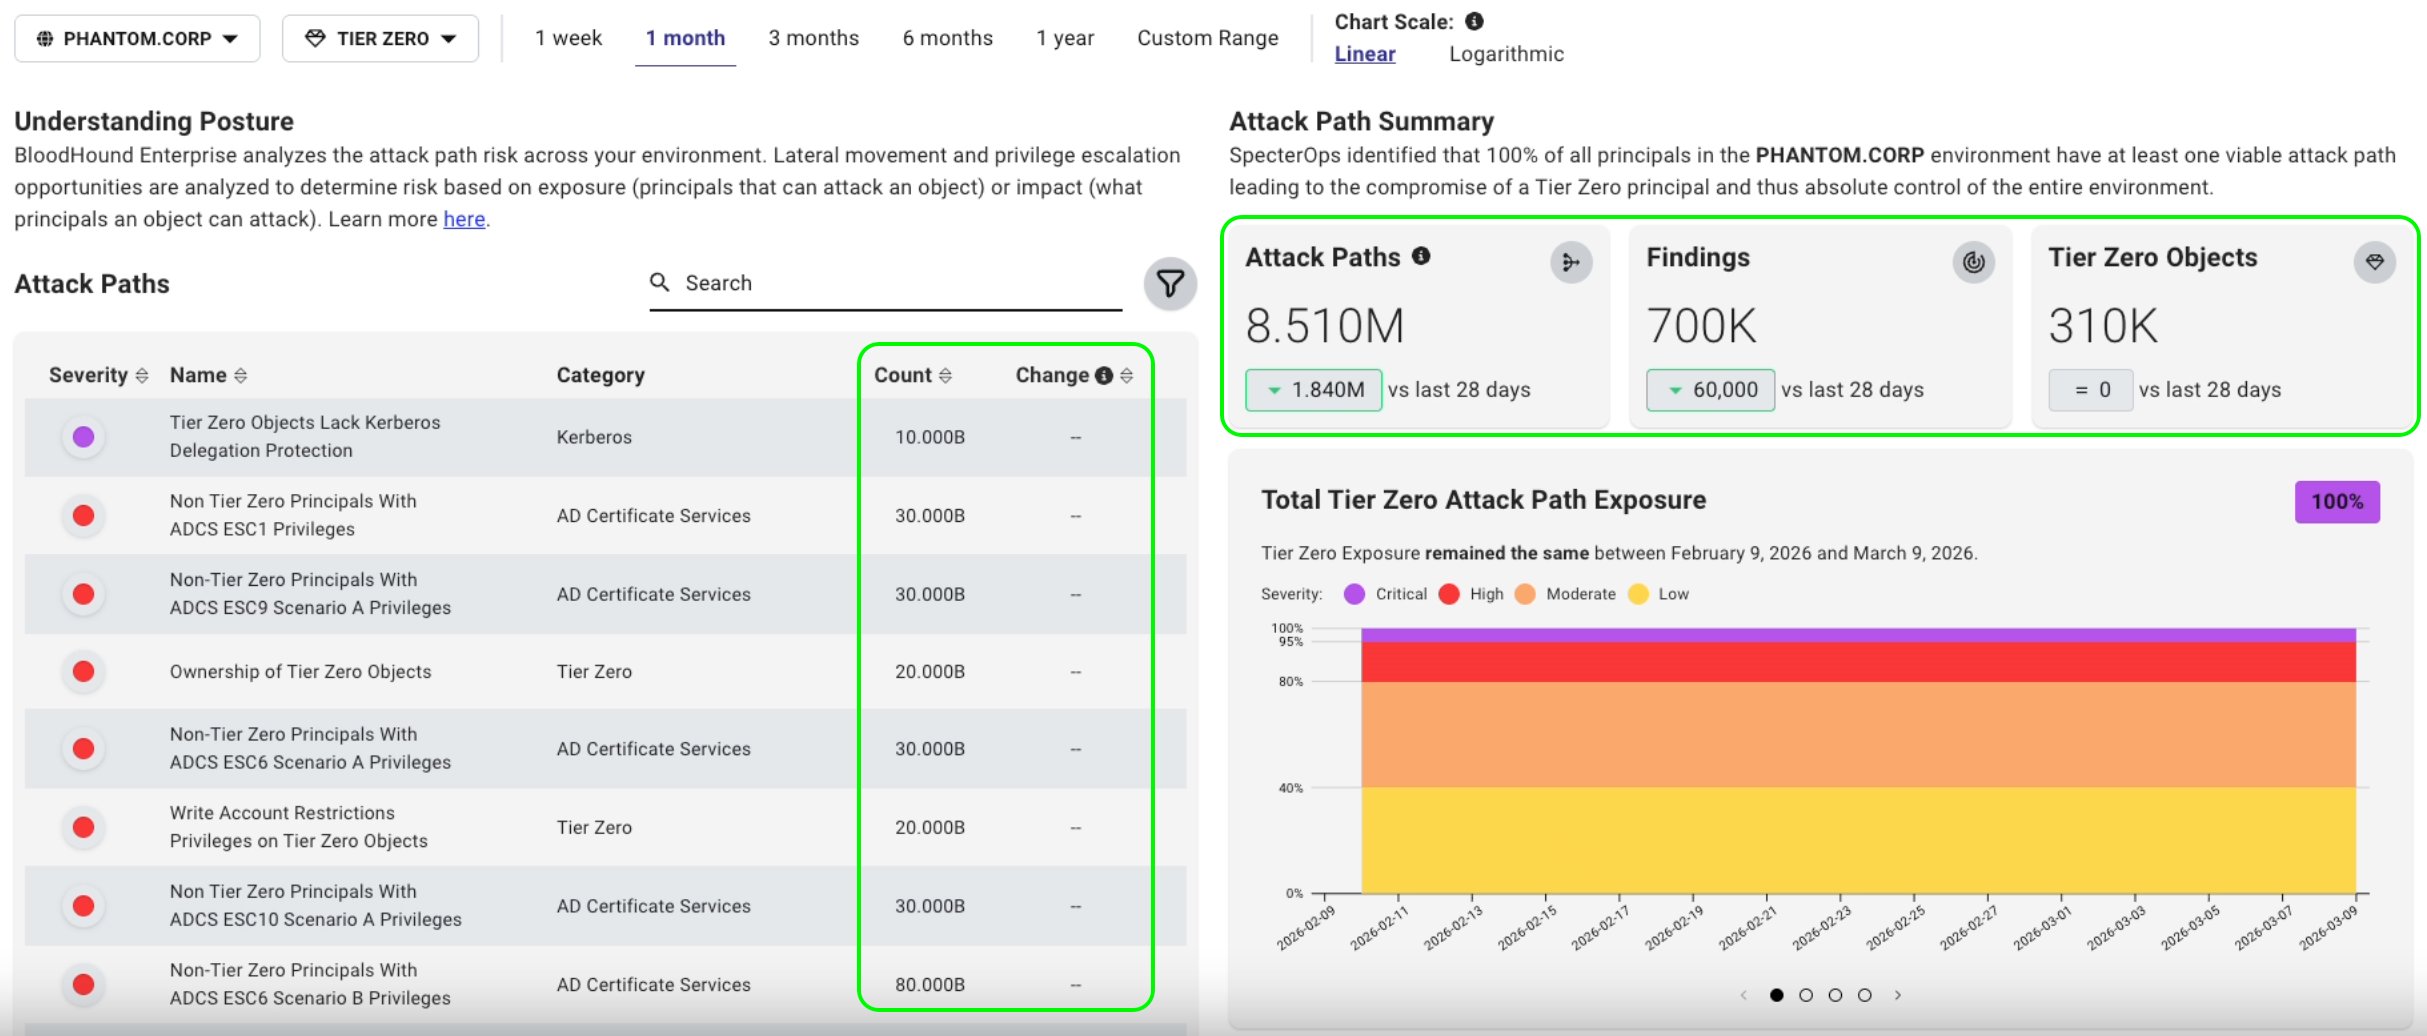Open the TIER ZERO selector dropdown

[x=380, y=39]
